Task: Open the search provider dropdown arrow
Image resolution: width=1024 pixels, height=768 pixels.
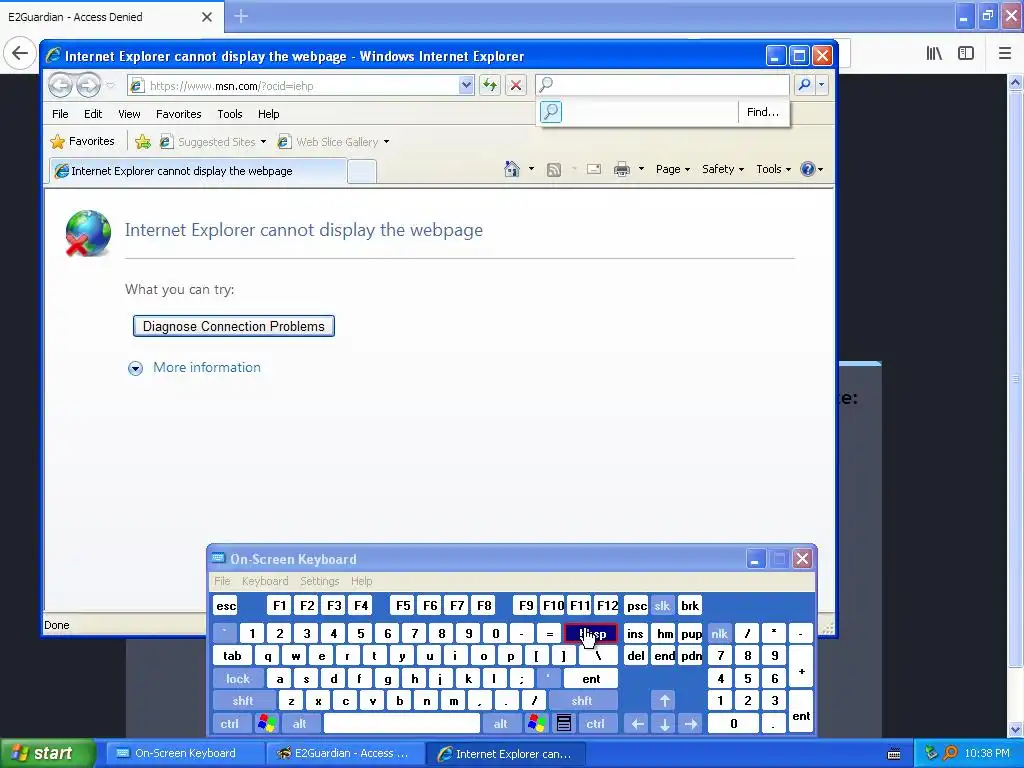Action: (822, 85)
